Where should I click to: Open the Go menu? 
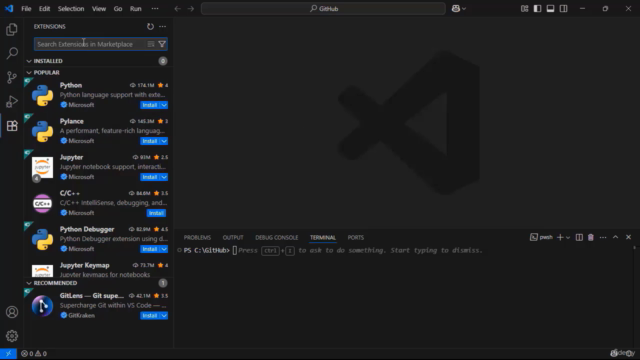click(118, 9)
